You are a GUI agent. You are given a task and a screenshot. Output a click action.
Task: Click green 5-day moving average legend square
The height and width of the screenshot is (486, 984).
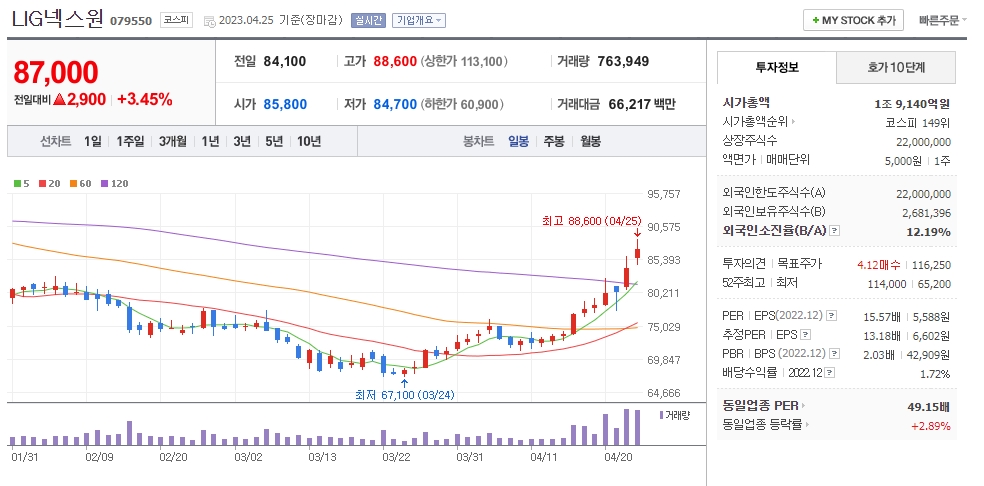tap(17, 184)
